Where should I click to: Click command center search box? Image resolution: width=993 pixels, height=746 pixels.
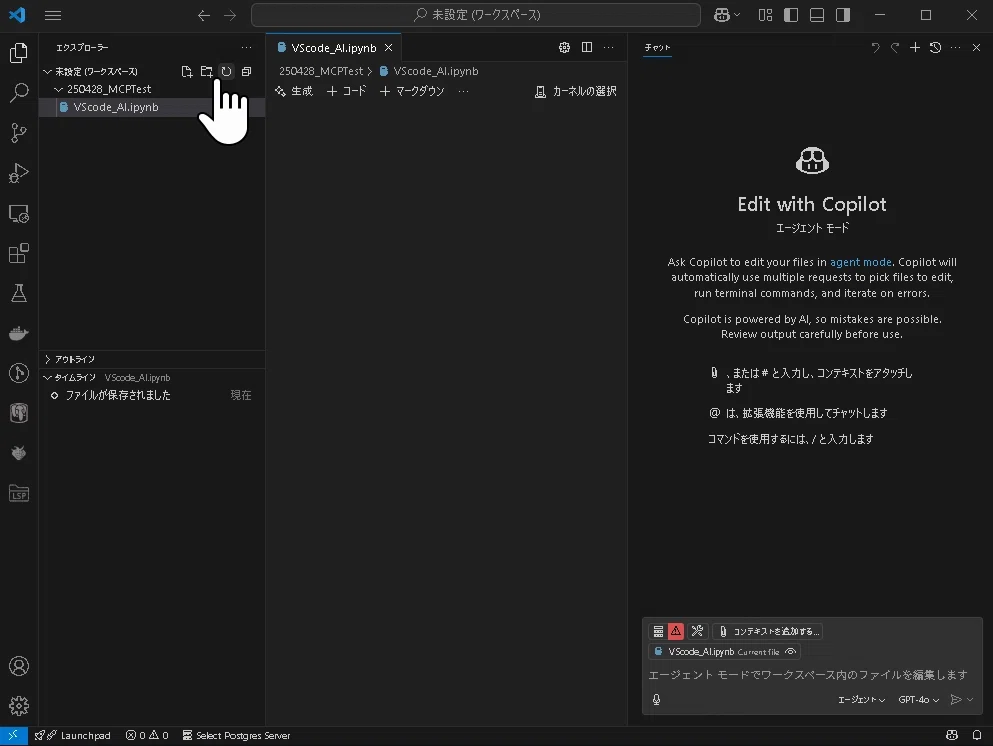click(476, 15)
